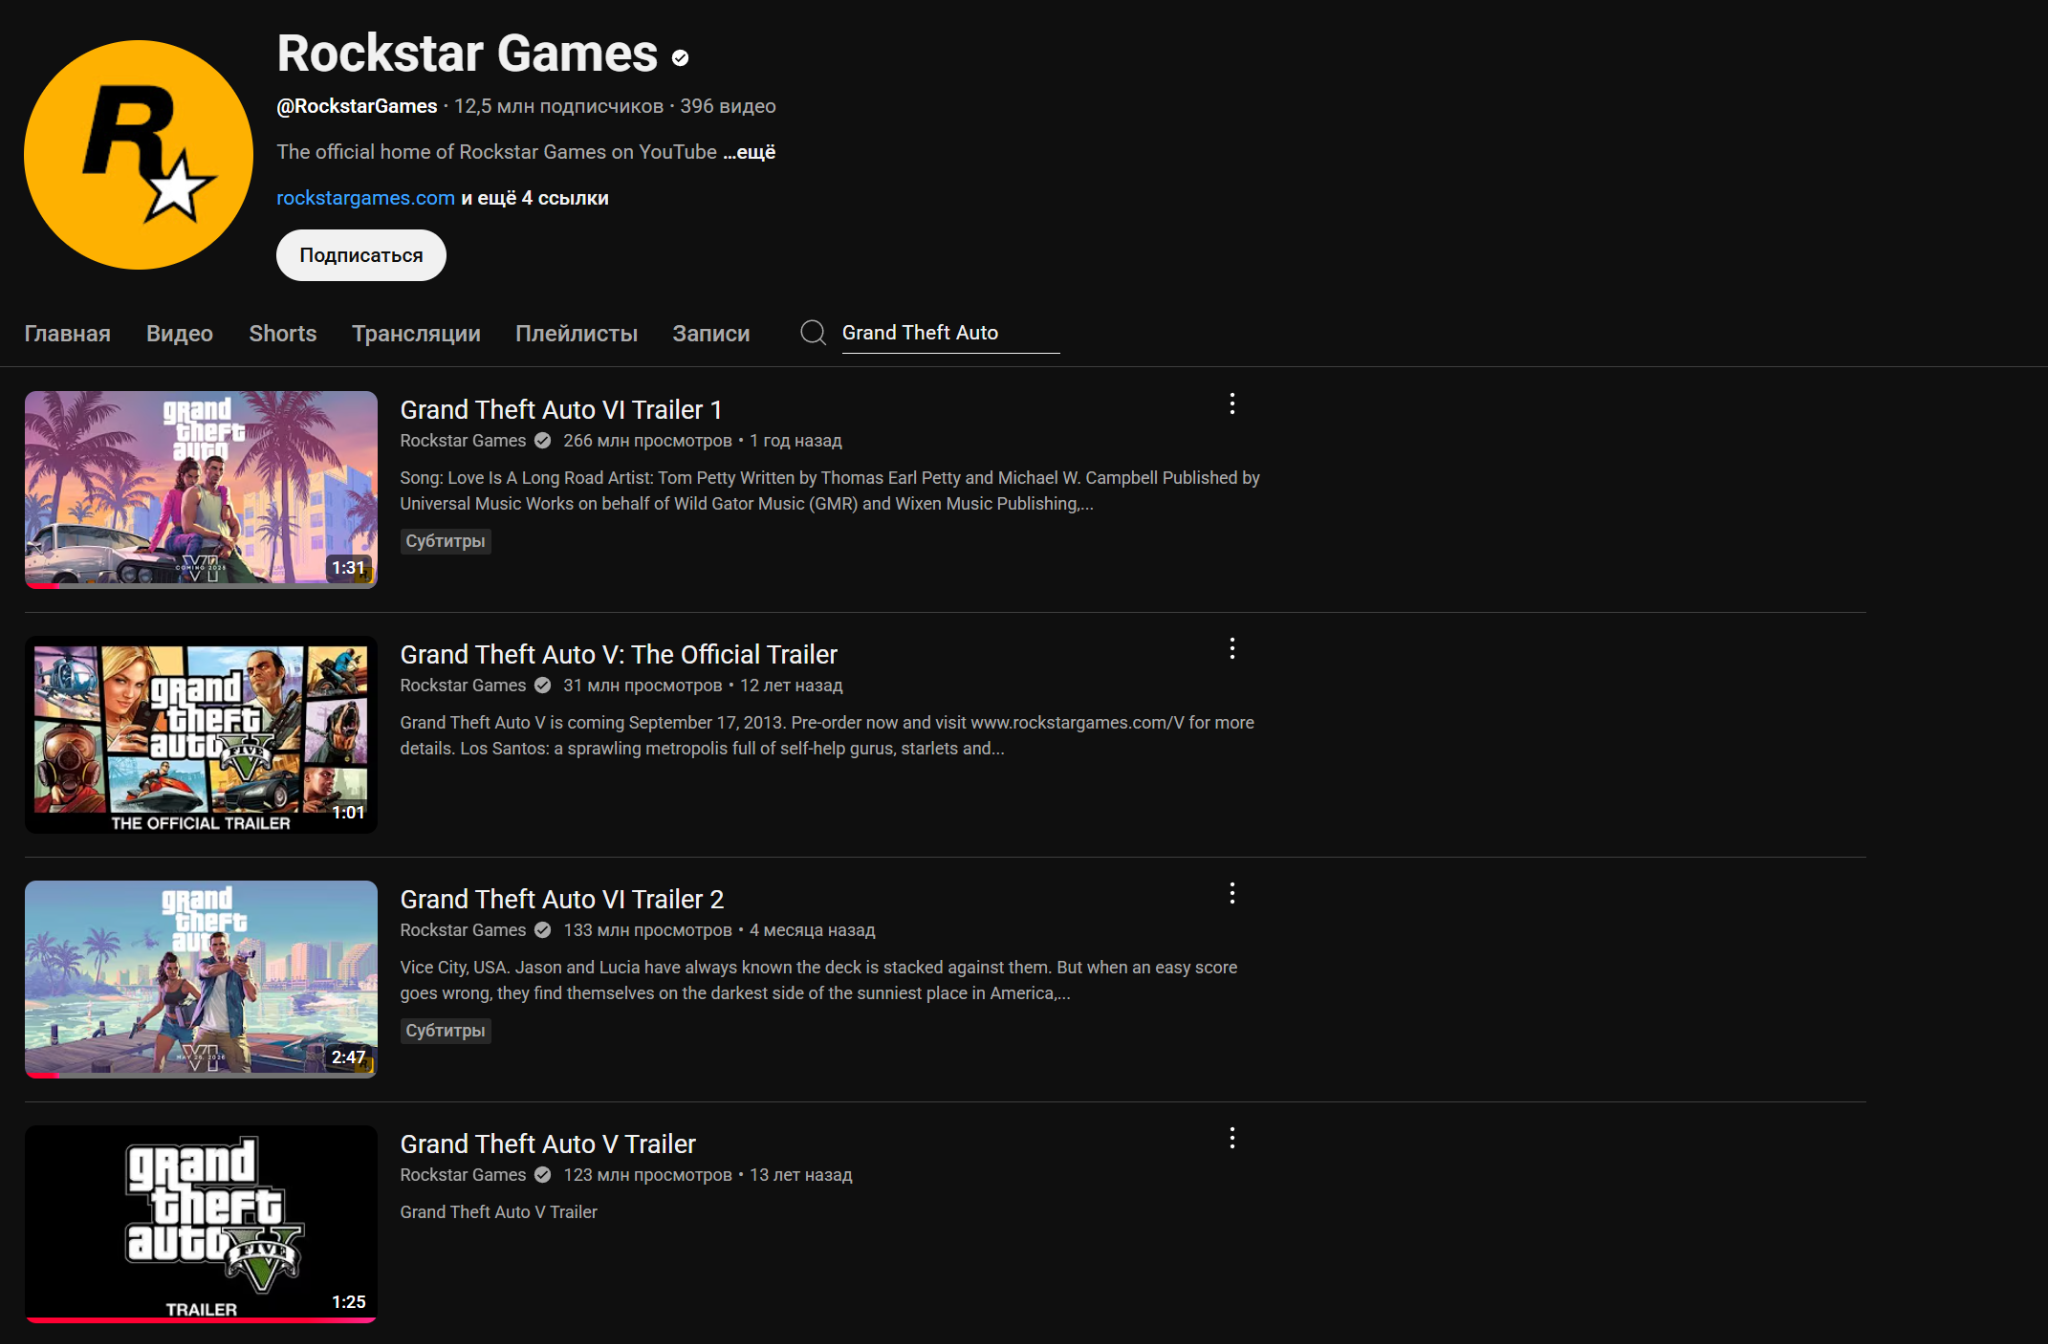Open three-dot menu for Grand Theft Auto V Trailer
2048x1344 pixels.
click(x=1232, y=1138)
